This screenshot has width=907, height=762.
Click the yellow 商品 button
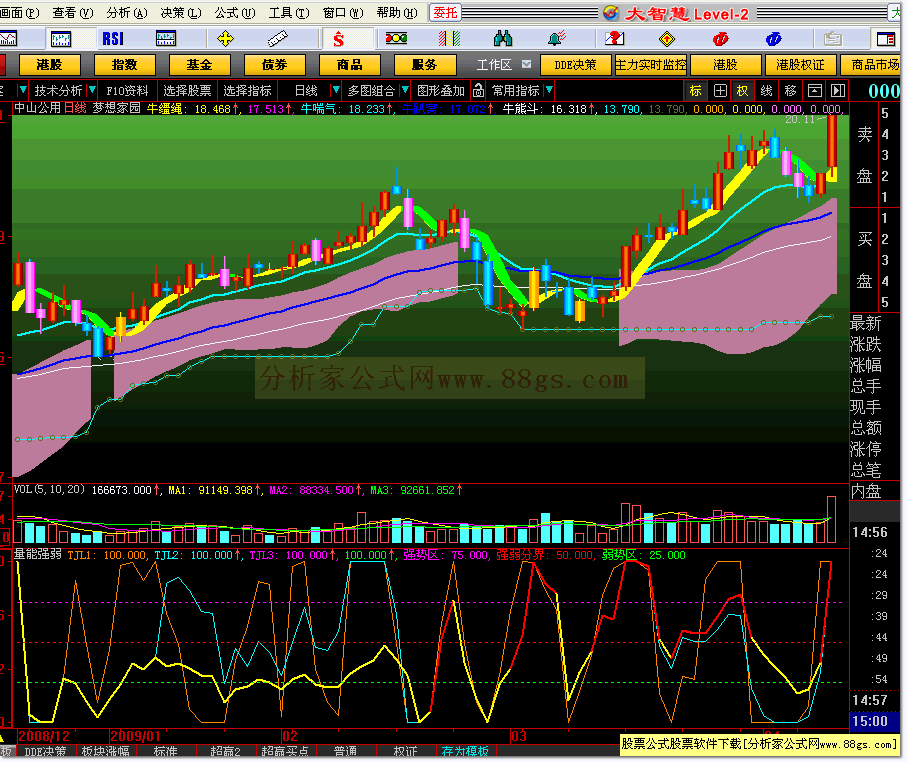(350, 65)
